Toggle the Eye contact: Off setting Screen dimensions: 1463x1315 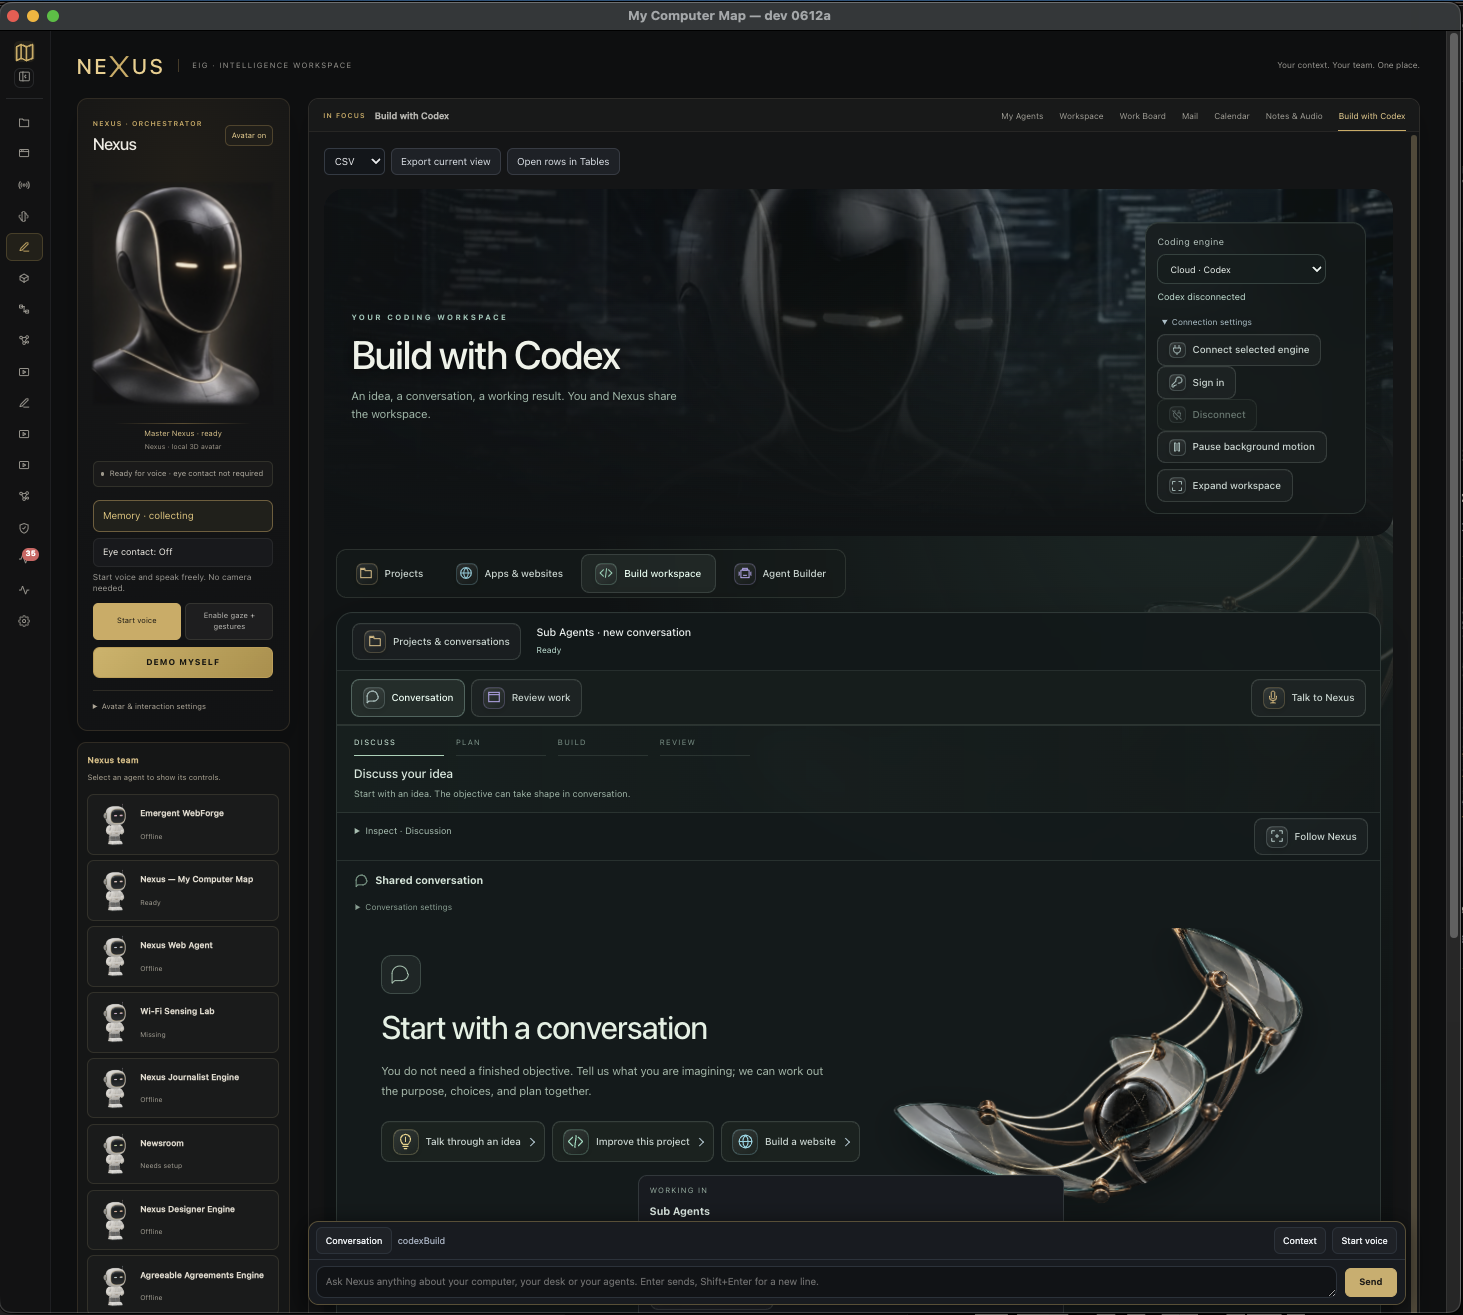click(x=183, y=552)
